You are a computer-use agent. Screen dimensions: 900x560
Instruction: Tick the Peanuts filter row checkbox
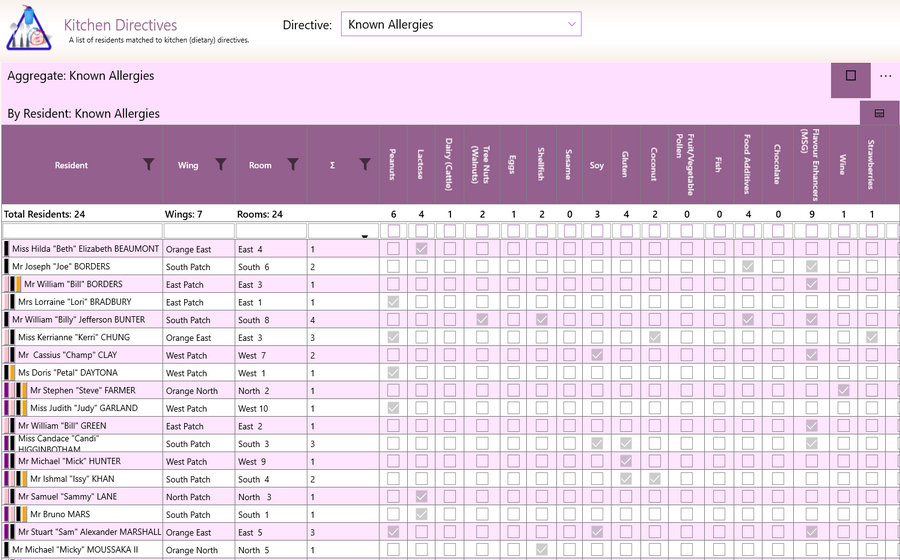[x=393, y=231]
